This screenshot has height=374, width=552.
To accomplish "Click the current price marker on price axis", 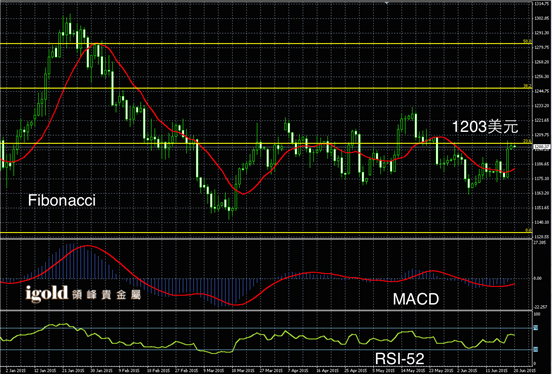I will coord(541,147).
